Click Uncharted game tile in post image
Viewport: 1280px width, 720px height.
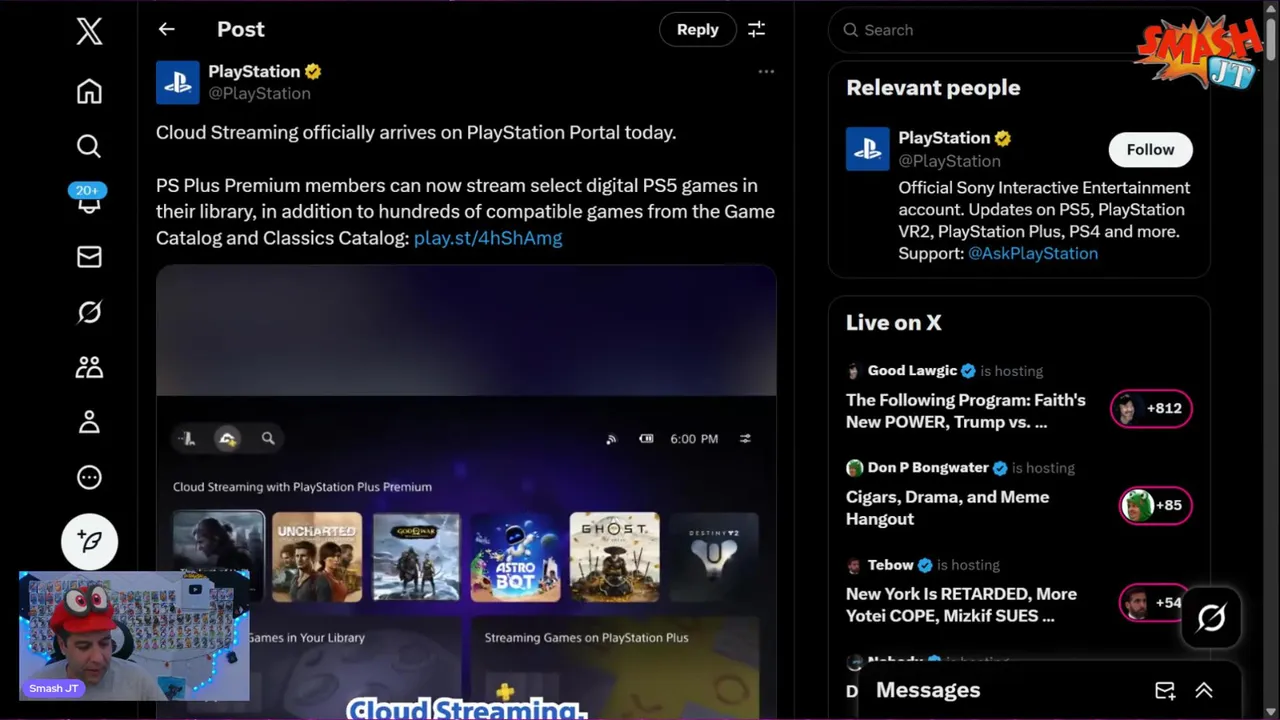coord(317,557)
